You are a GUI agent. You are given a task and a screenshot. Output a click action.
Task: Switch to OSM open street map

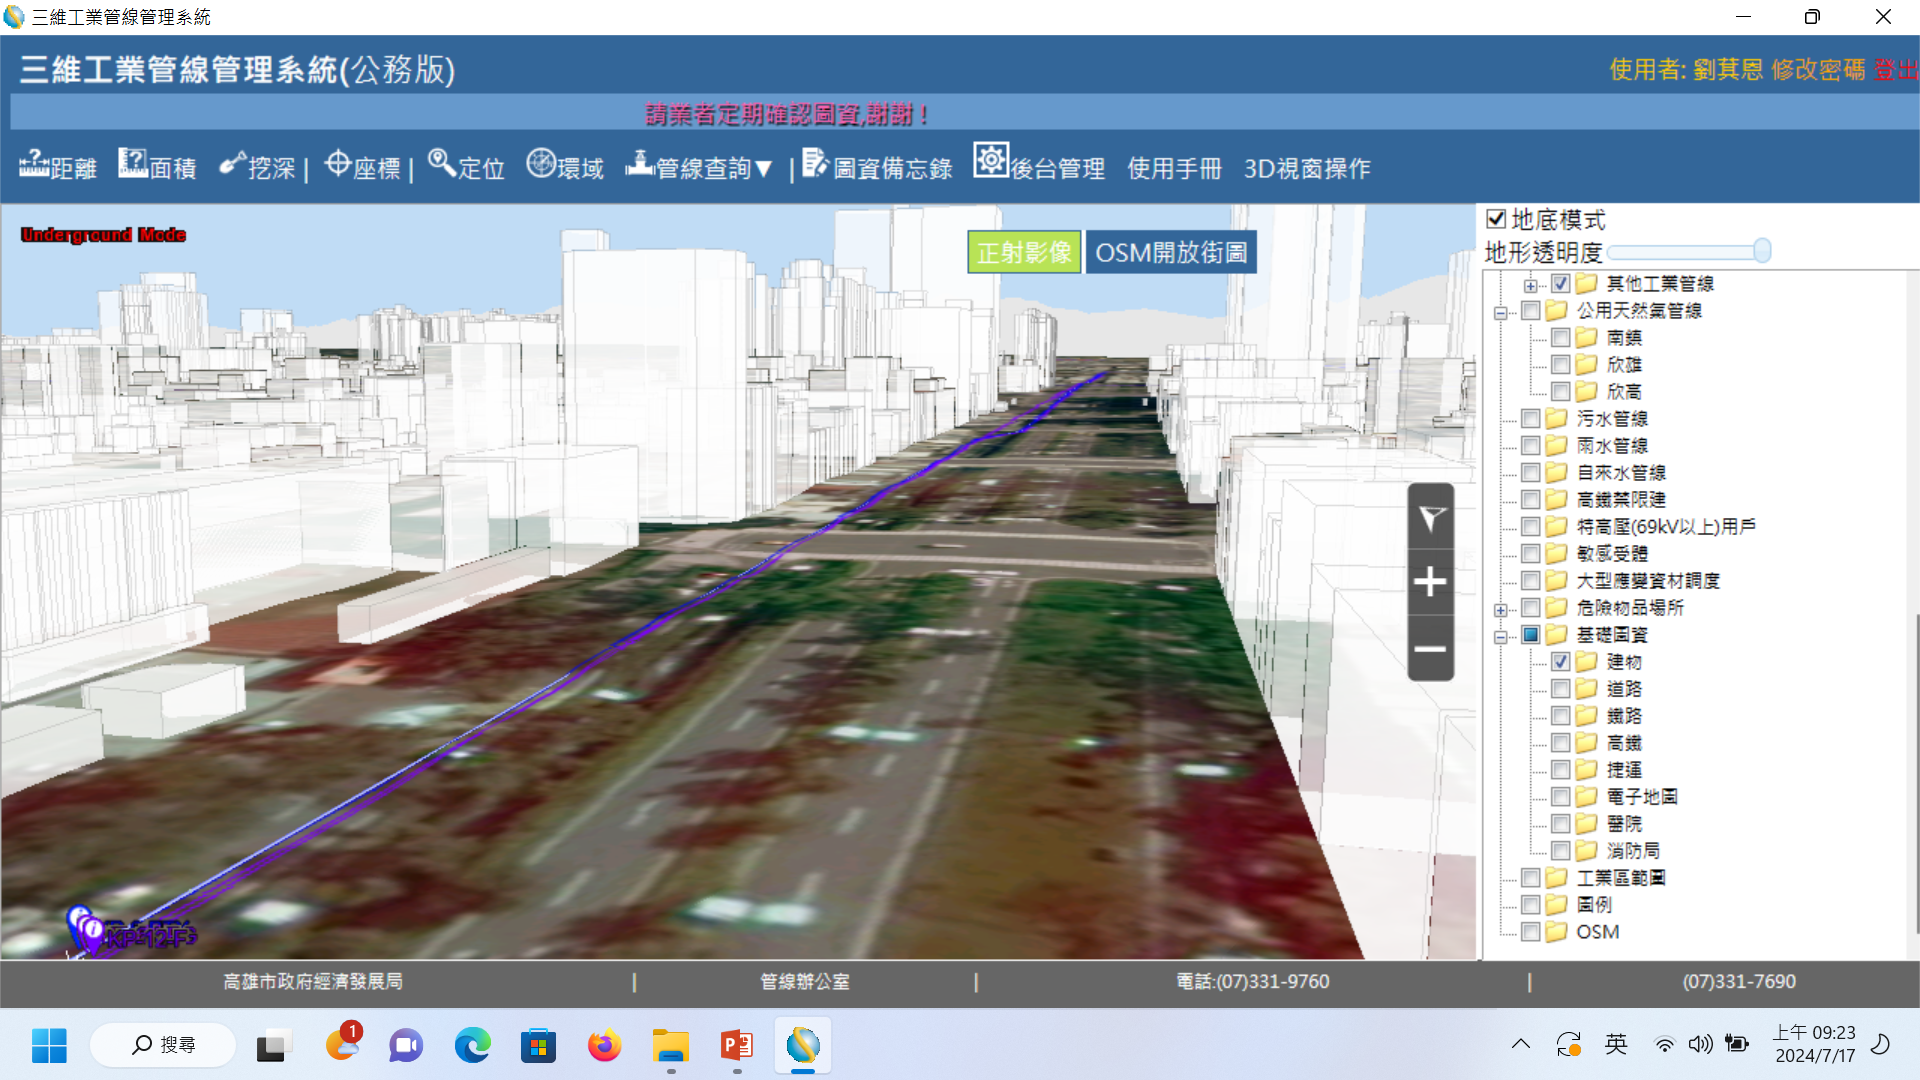1170,252
